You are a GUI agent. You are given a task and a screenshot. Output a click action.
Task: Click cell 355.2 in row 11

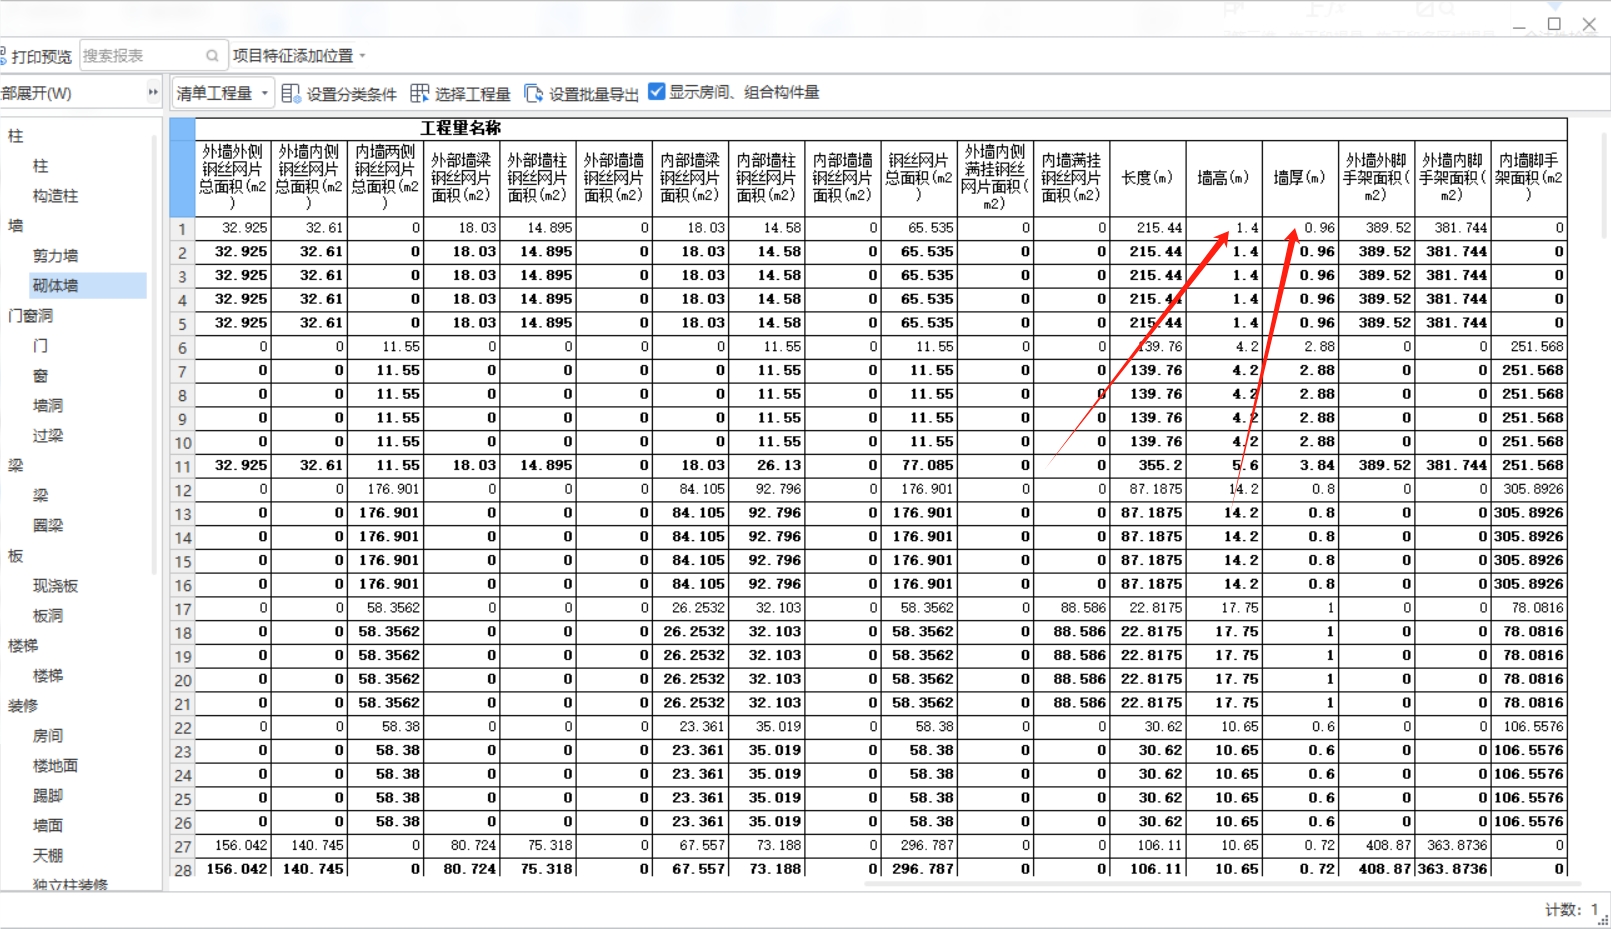(x=1148, y=465)
